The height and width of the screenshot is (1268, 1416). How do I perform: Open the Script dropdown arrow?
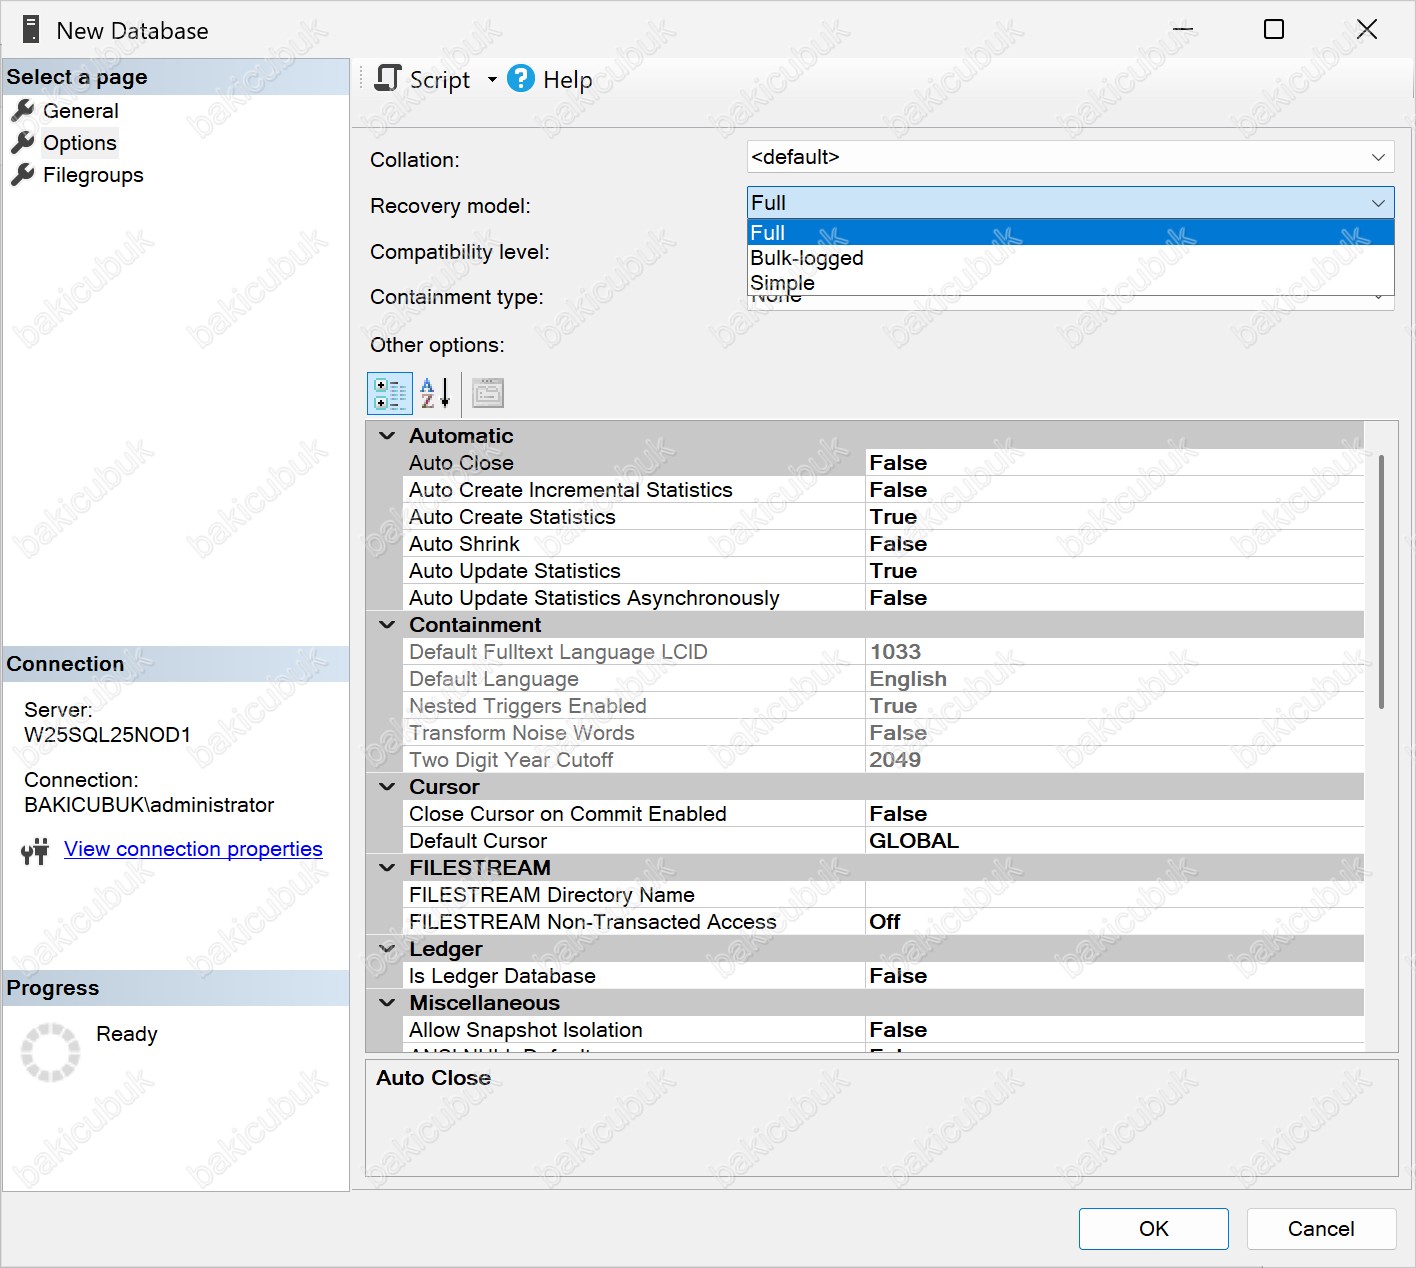pyautogui.click(x=492, y=80)
